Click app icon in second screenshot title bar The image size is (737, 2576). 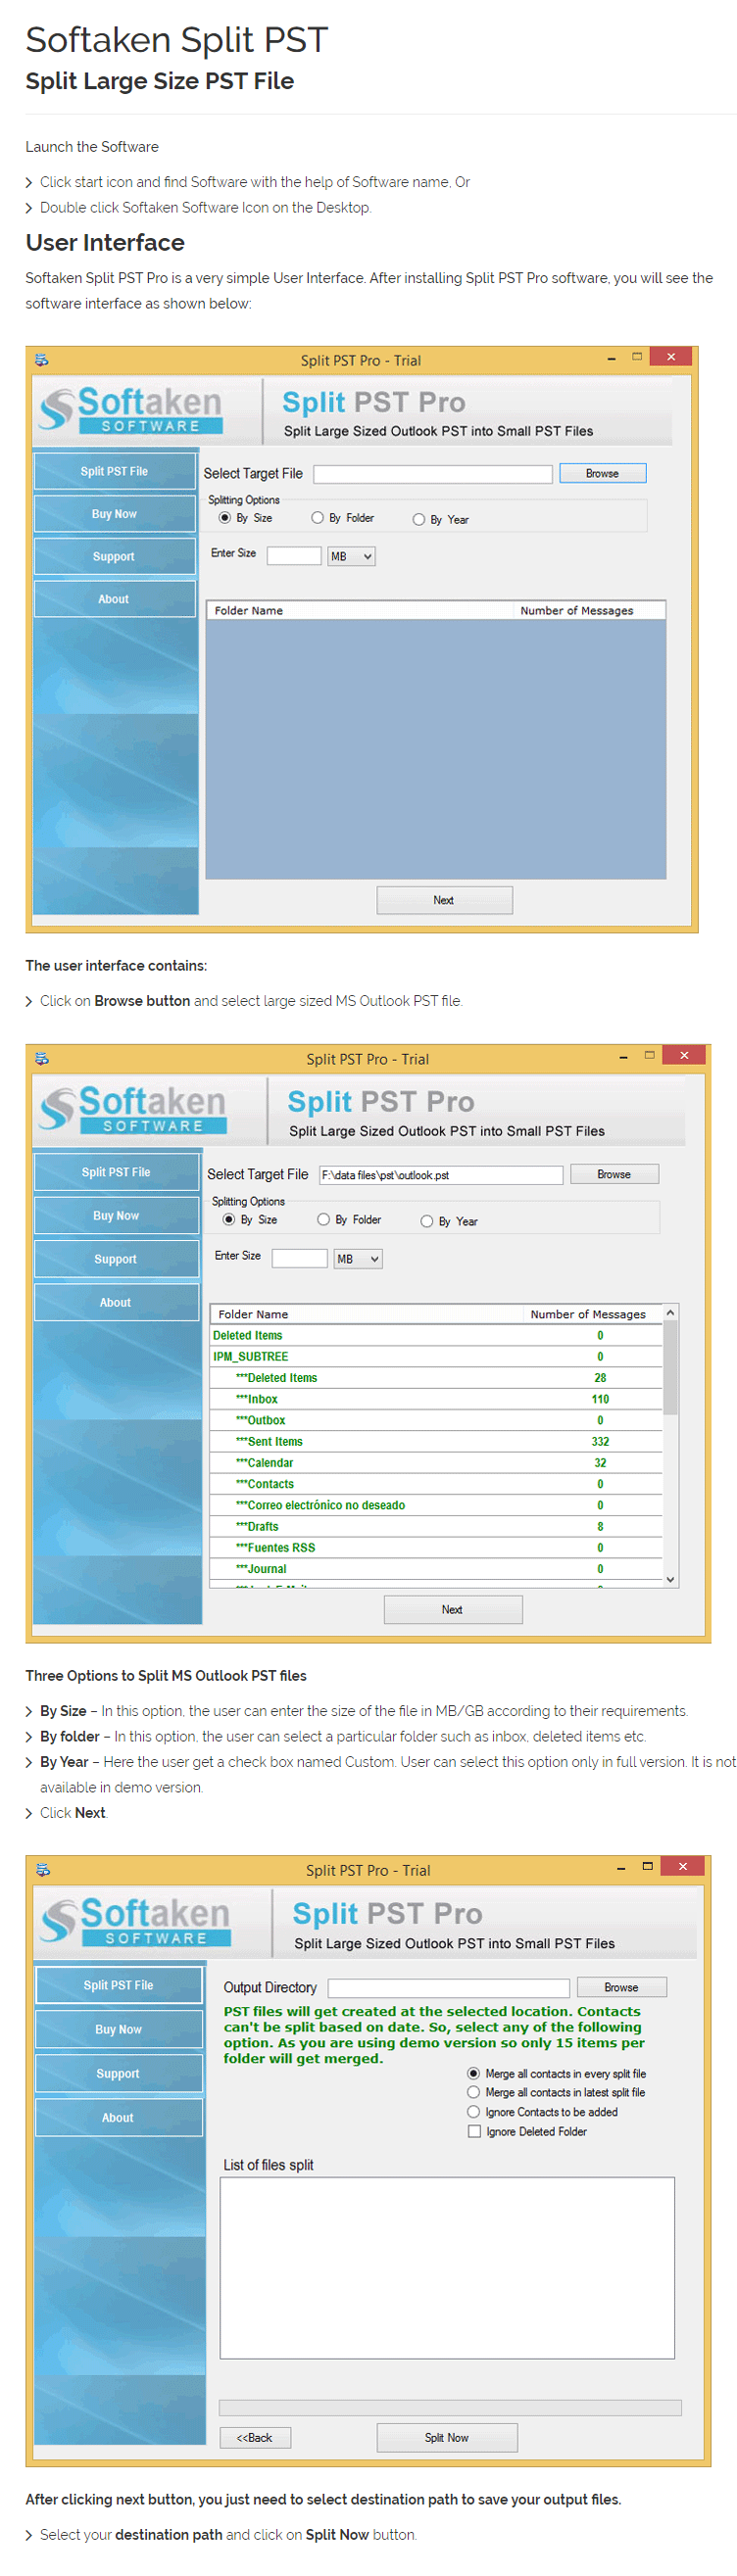point(42,1058)
